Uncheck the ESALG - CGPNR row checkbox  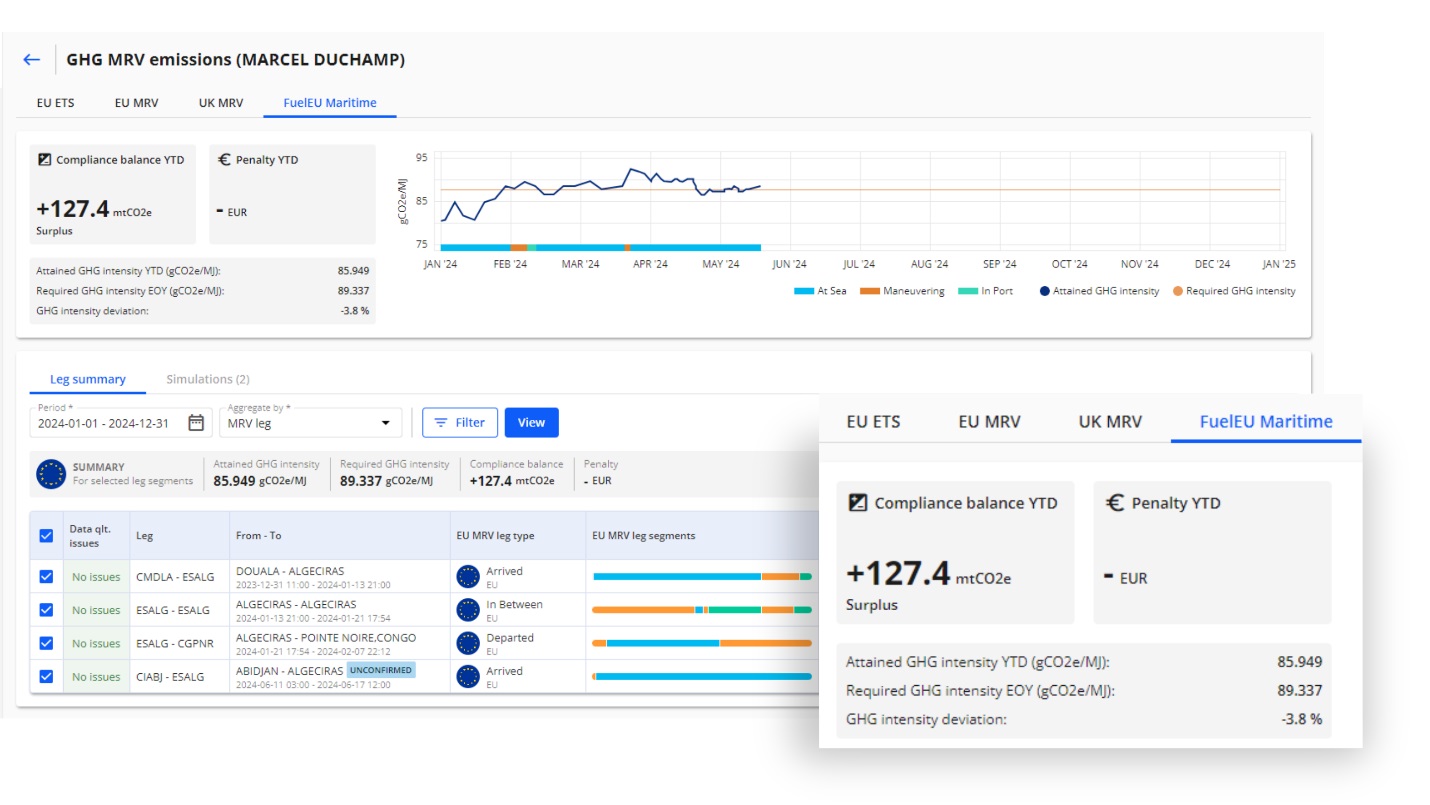coord(46,643)
